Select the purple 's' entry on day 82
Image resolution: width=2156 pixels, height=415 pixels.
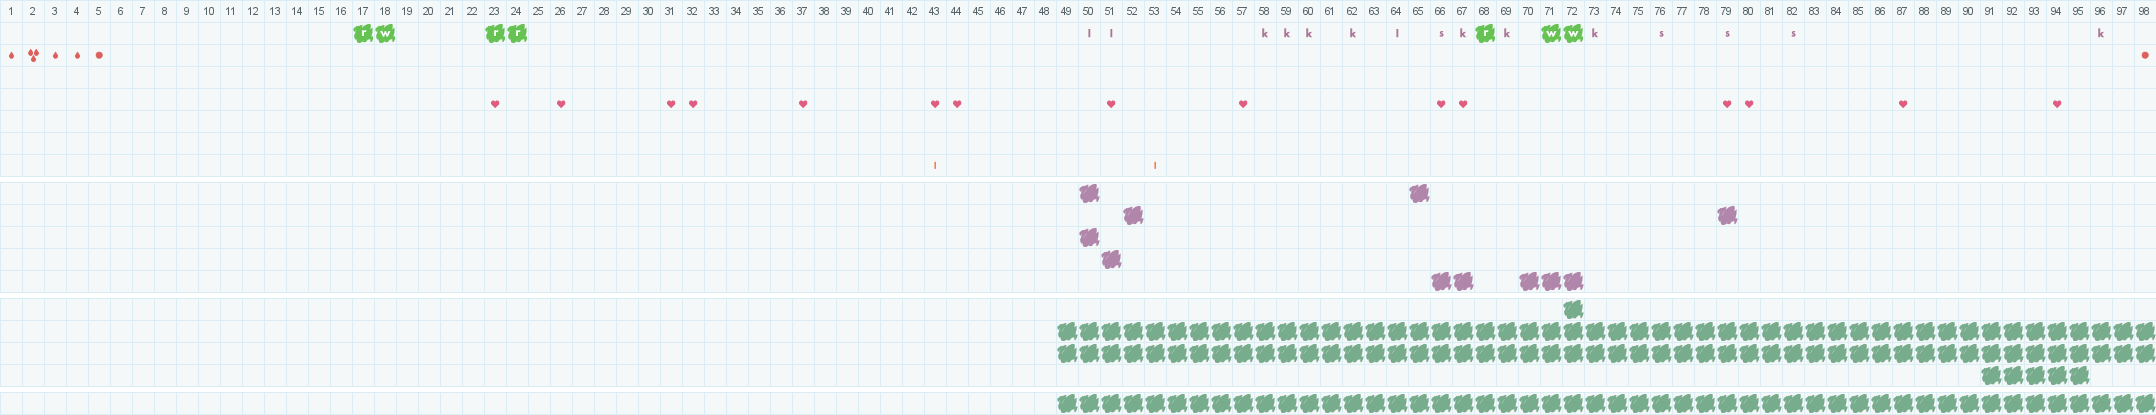click(1793, 33)
